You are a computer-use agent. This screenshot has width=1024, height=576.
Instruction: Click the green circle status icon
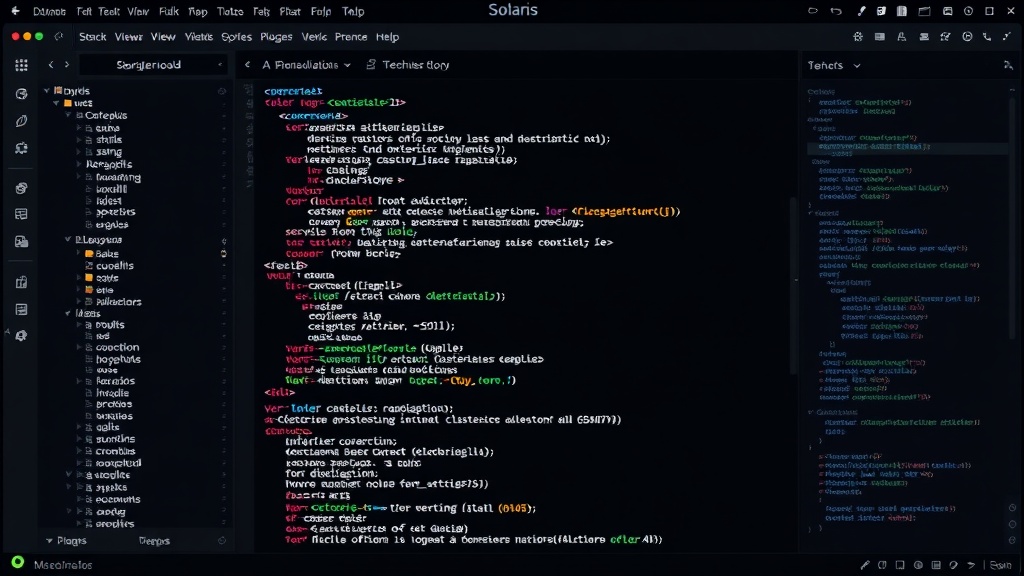[18, 562]
